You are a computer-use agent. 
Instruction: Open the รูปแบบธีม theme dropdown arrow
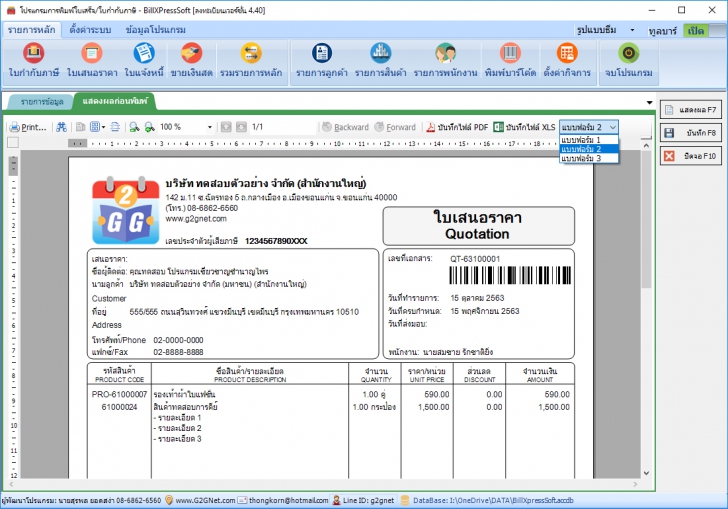click(632, 30)
